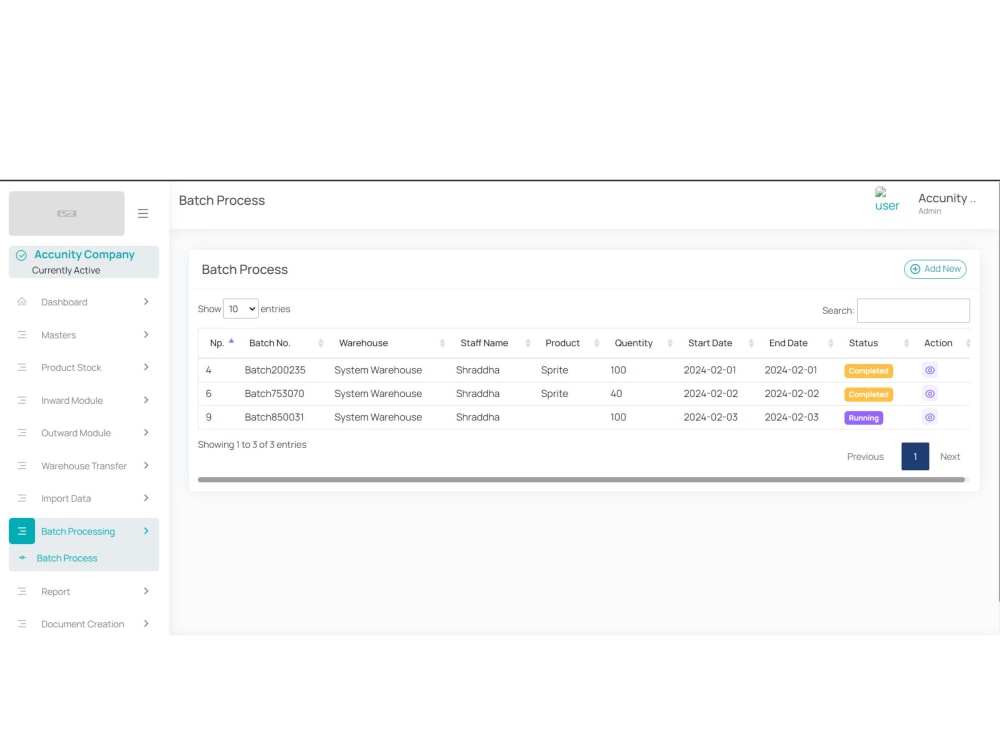Click the eye icon for Batch200235

click(929, 370)
